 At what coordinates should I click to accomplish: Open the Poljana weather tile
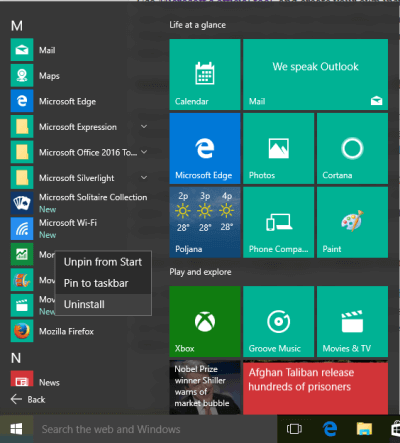[x=205, y=222]
